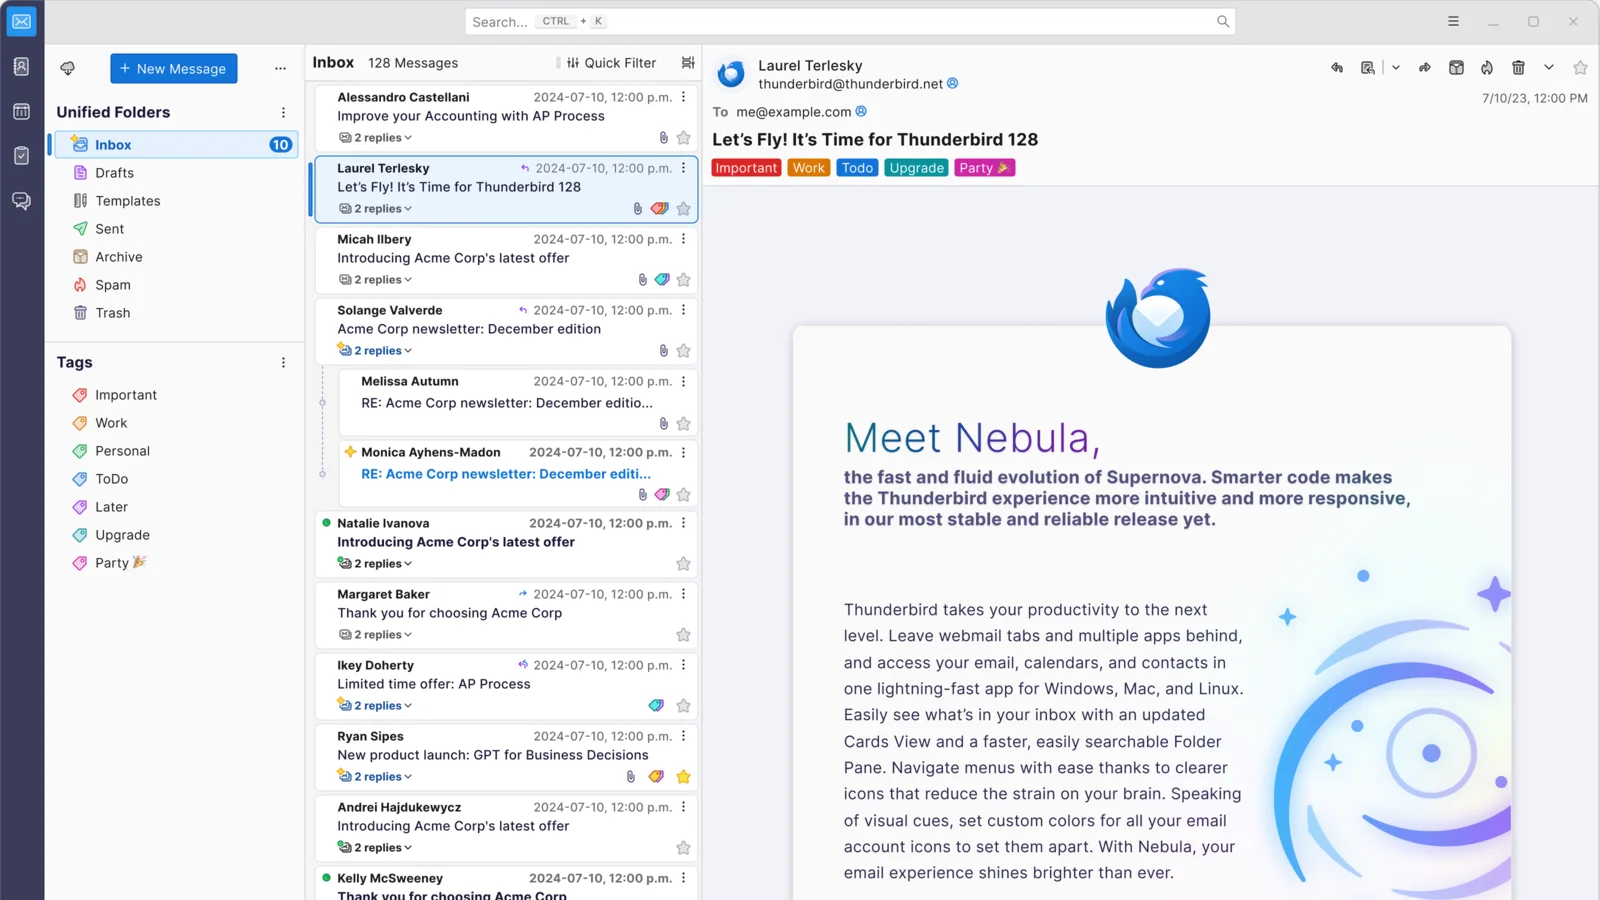Open the Calendar space
This screenshot has height=900, width=1600.
pyautogui.click(x=21, y=111)
